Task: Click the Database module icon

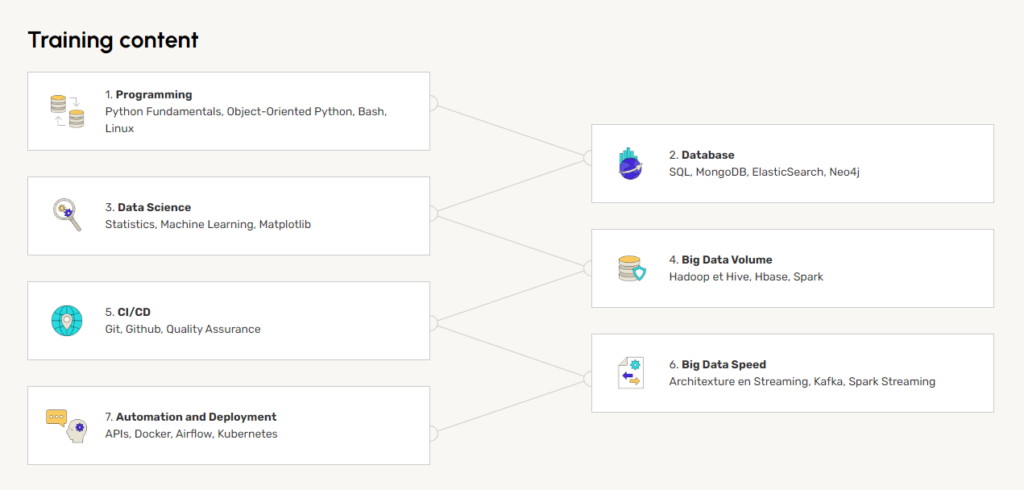Action: coord(630,163)
